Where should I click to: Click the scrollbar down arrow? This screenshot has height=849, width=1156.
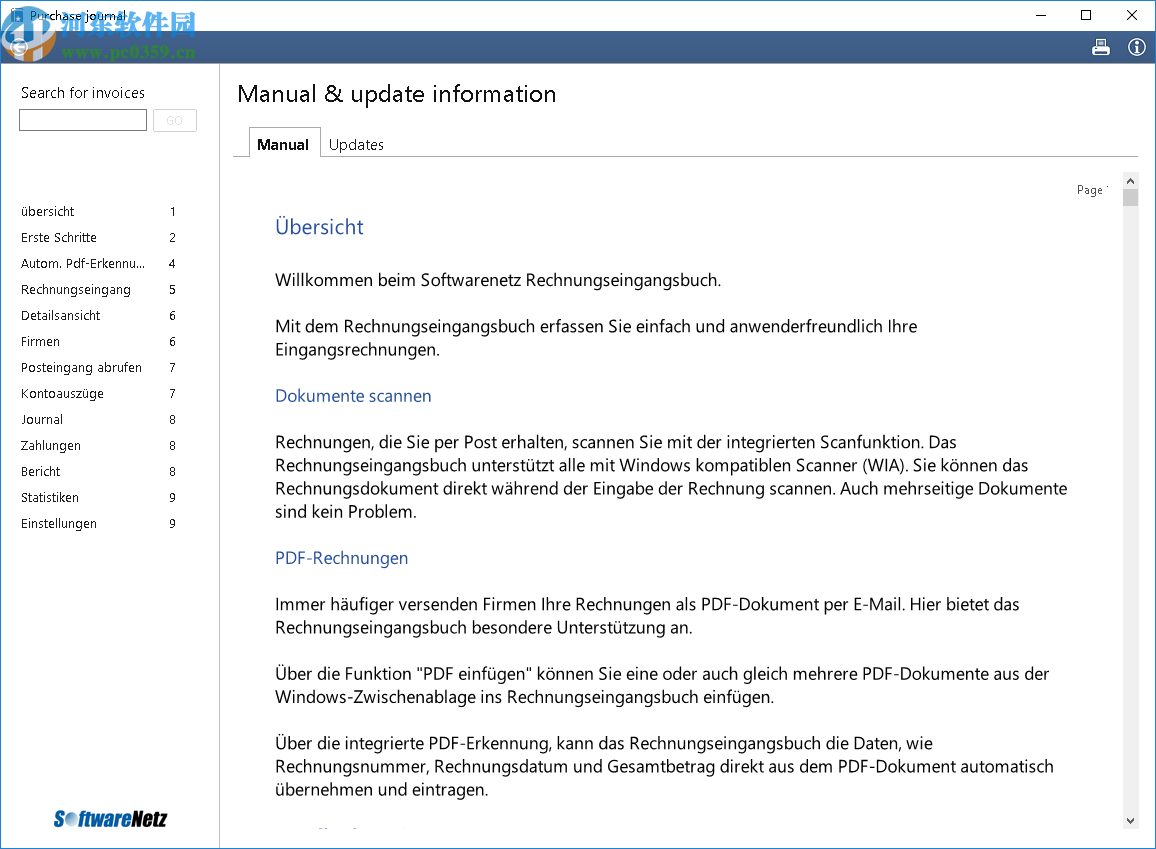(x=1130, y=820)
